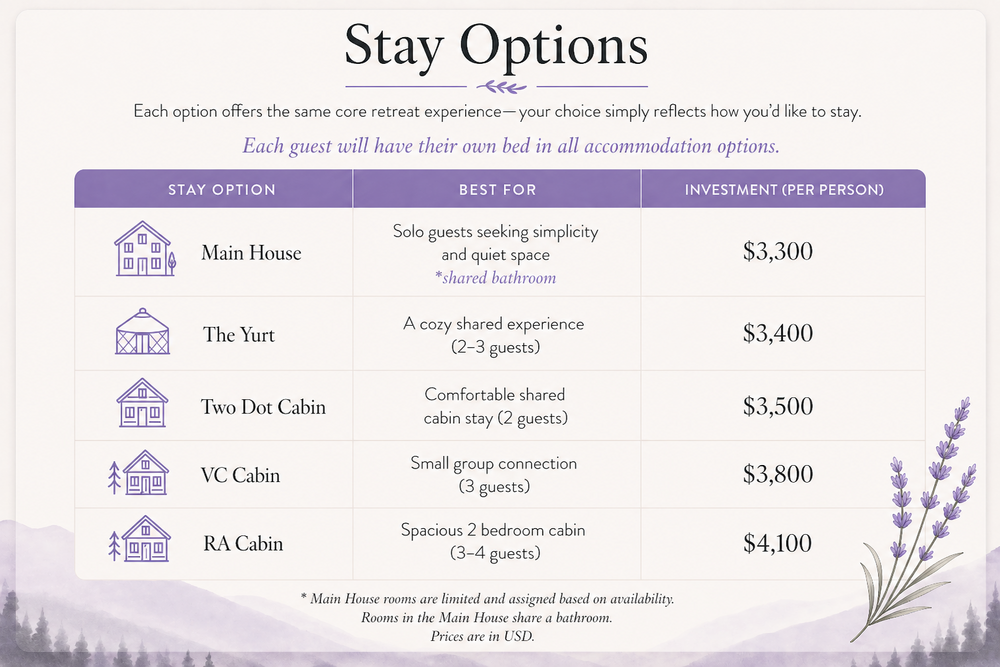Image resolution: width=1000 pixels, height=667 pixels.
Task: Click the Stay Options title
Action: coord(496,46)
